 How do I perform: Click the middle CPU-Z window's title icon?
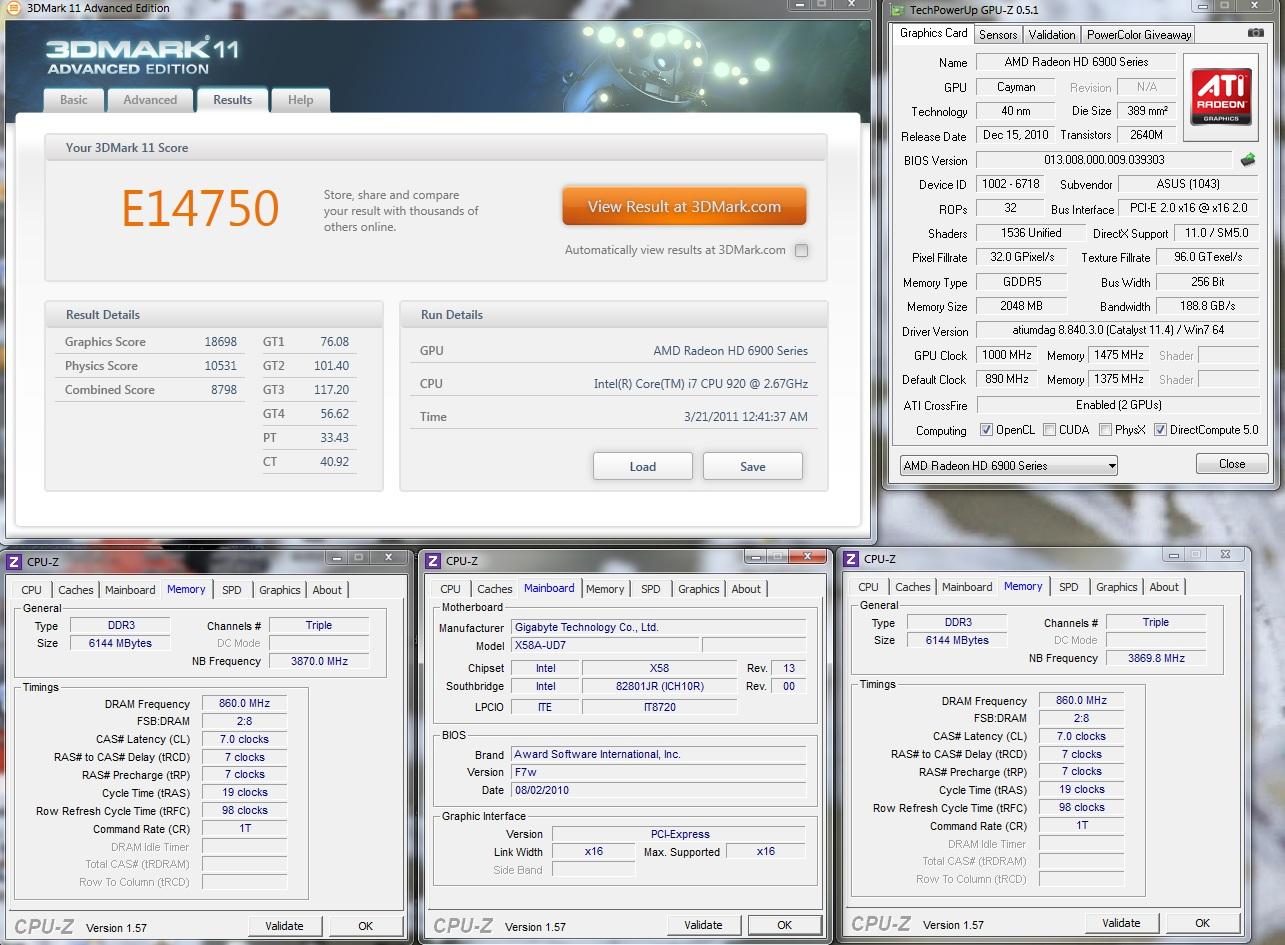[434, 561]
